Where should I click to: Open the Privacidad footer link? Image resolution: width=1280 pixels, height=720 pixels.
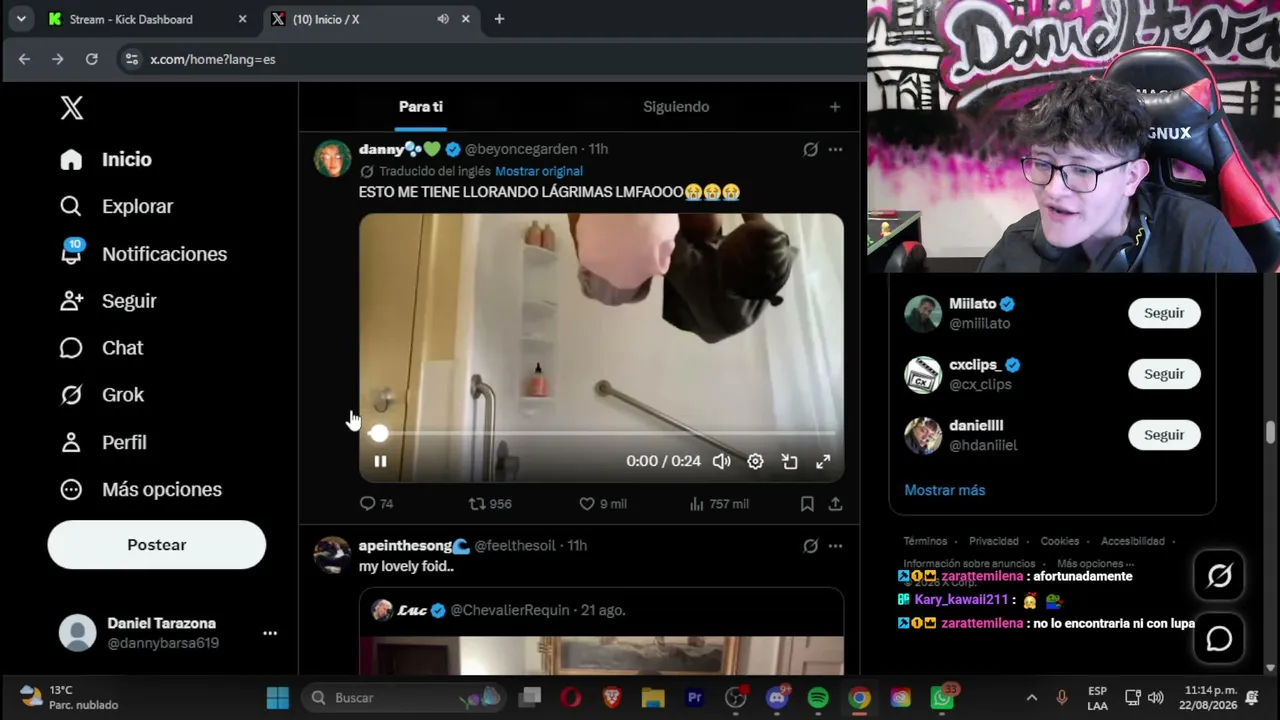click(994, 541)
